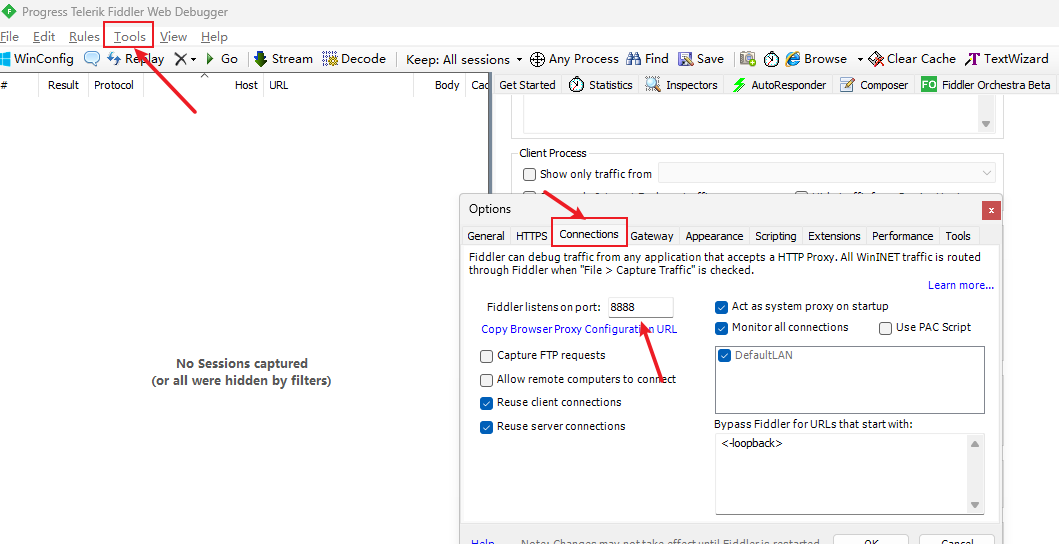Click the Fiddler listens on port field

coord(641,307)
